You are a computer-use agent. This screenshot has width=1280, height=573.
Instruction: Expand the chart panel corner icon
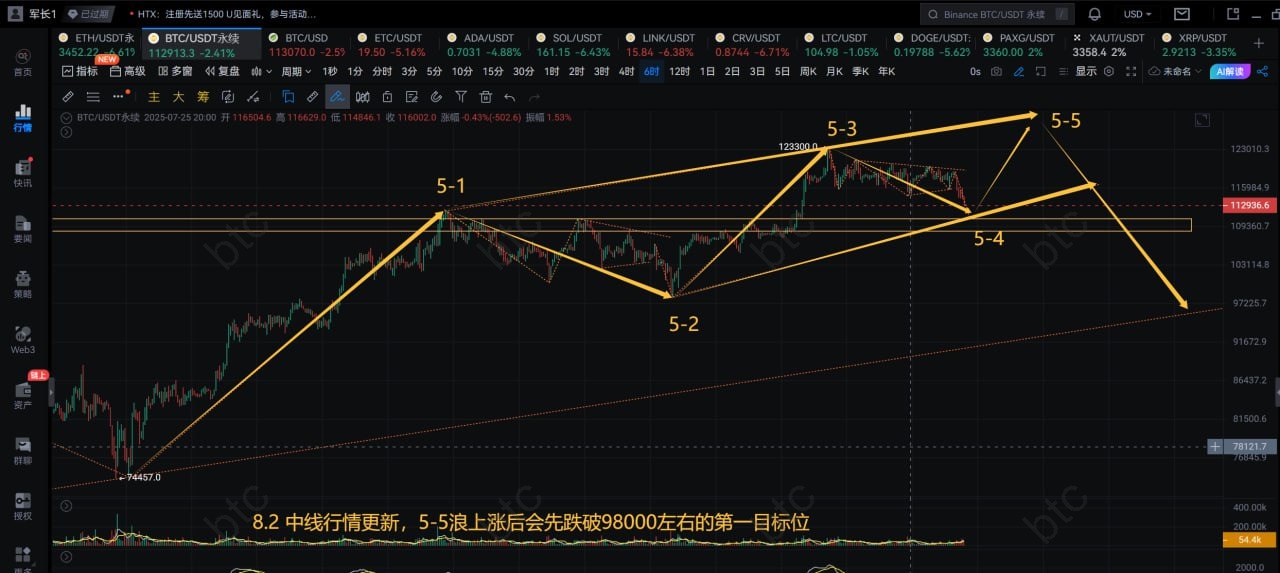[x=1202, y=120]
